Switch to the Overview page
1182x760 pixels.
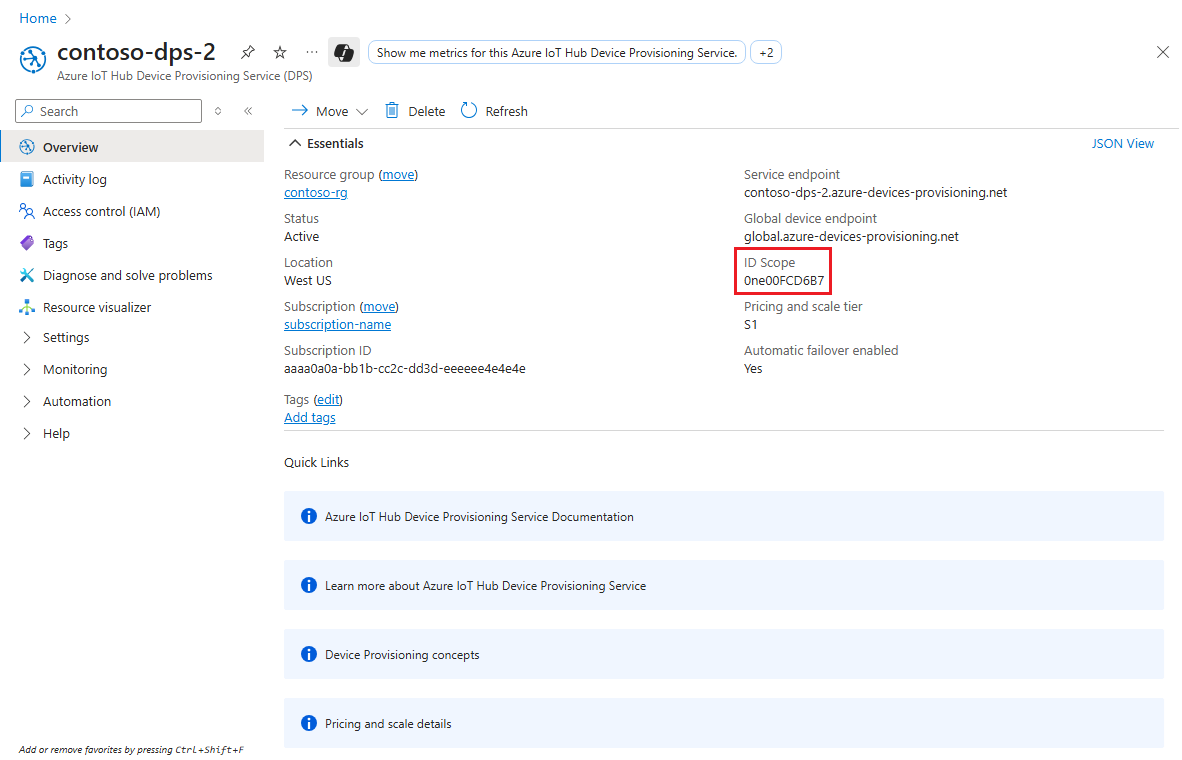(x=69, y=146)
